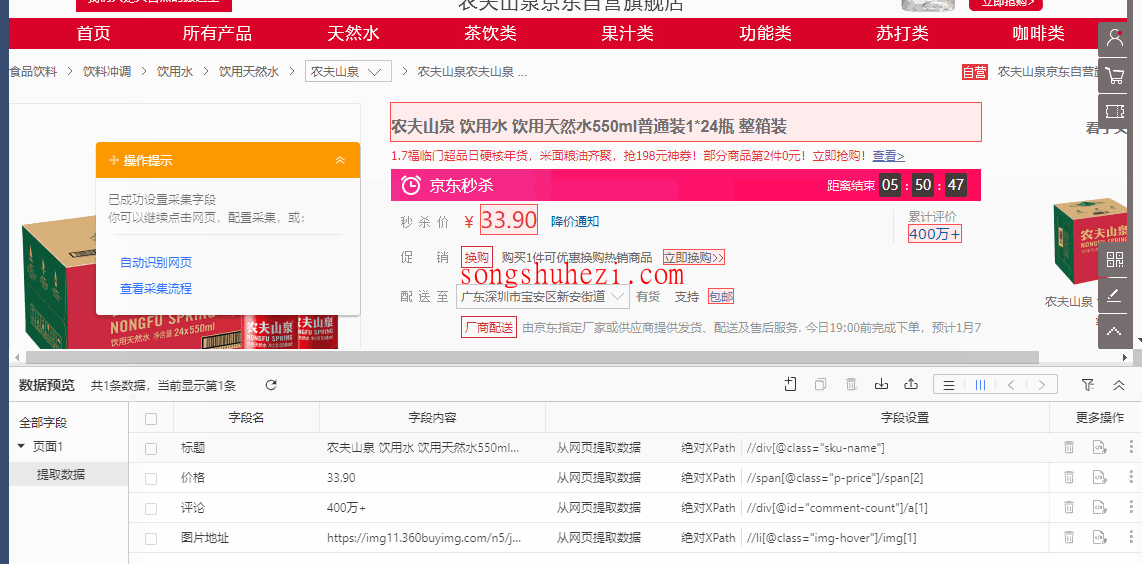Open the 天然水 navigation tab
The image size is (1142, 564).
tap(353, 34)
